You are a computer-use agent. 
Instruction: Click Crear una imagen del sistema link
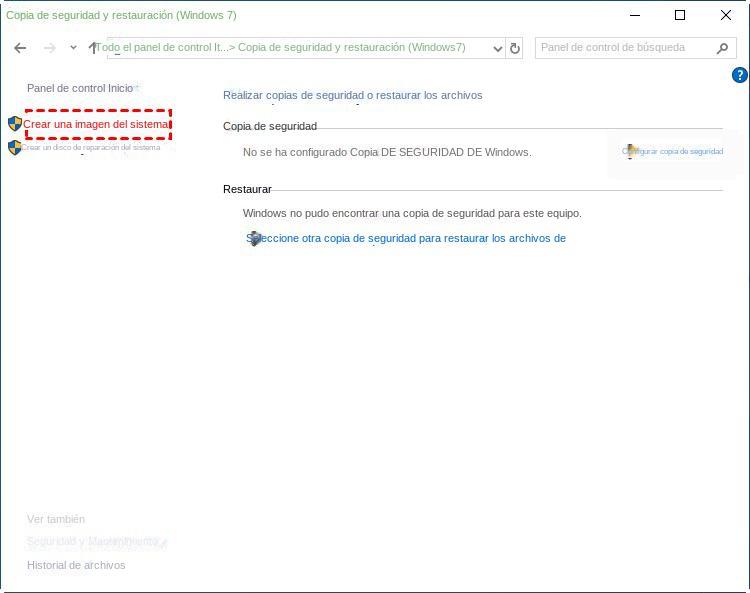(96, 124)
